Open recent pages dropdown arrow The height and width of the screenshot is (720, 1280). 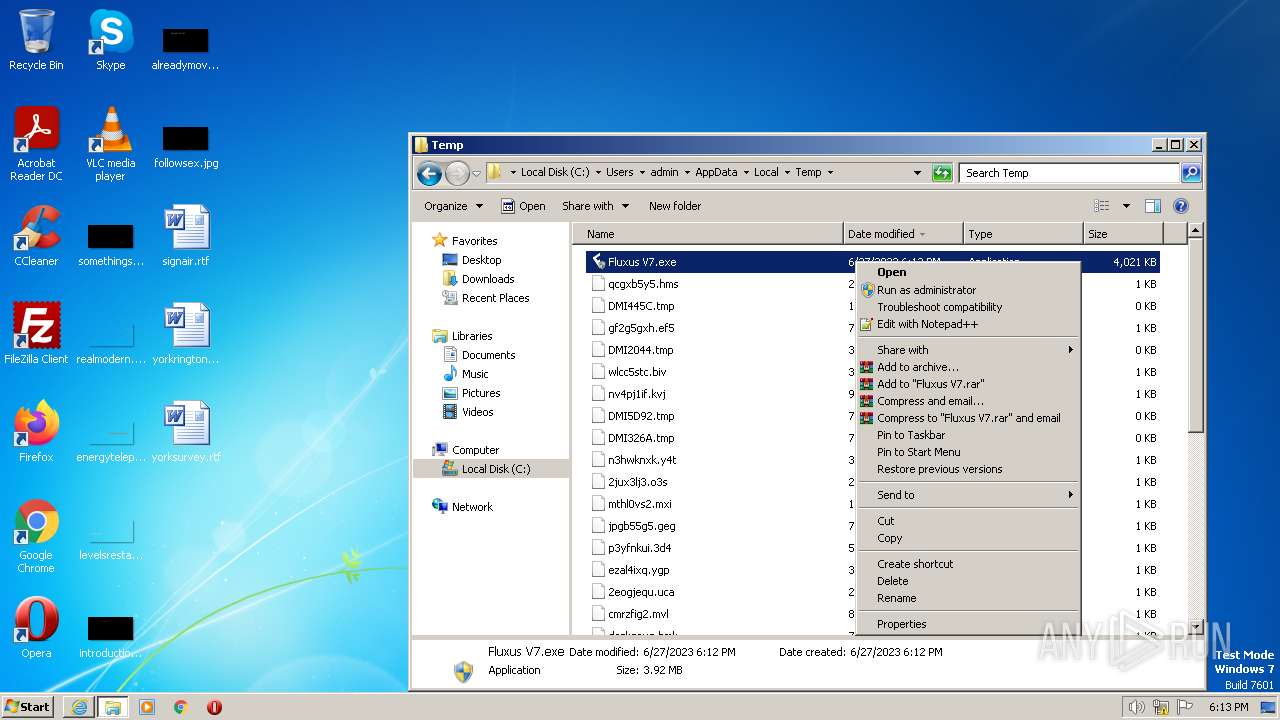476,173
